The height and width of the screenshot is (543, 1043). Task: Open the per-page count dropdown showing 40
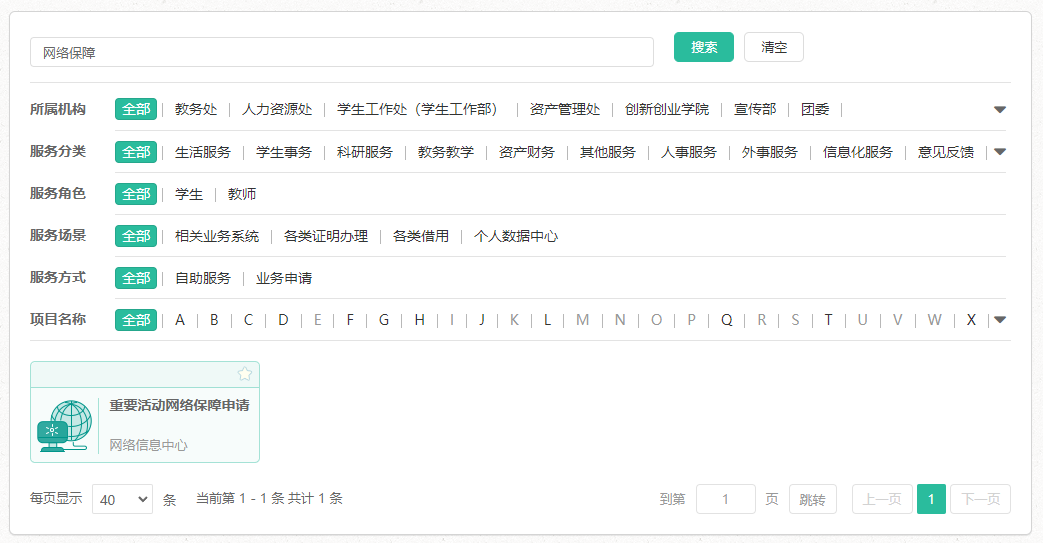point(122,499)
